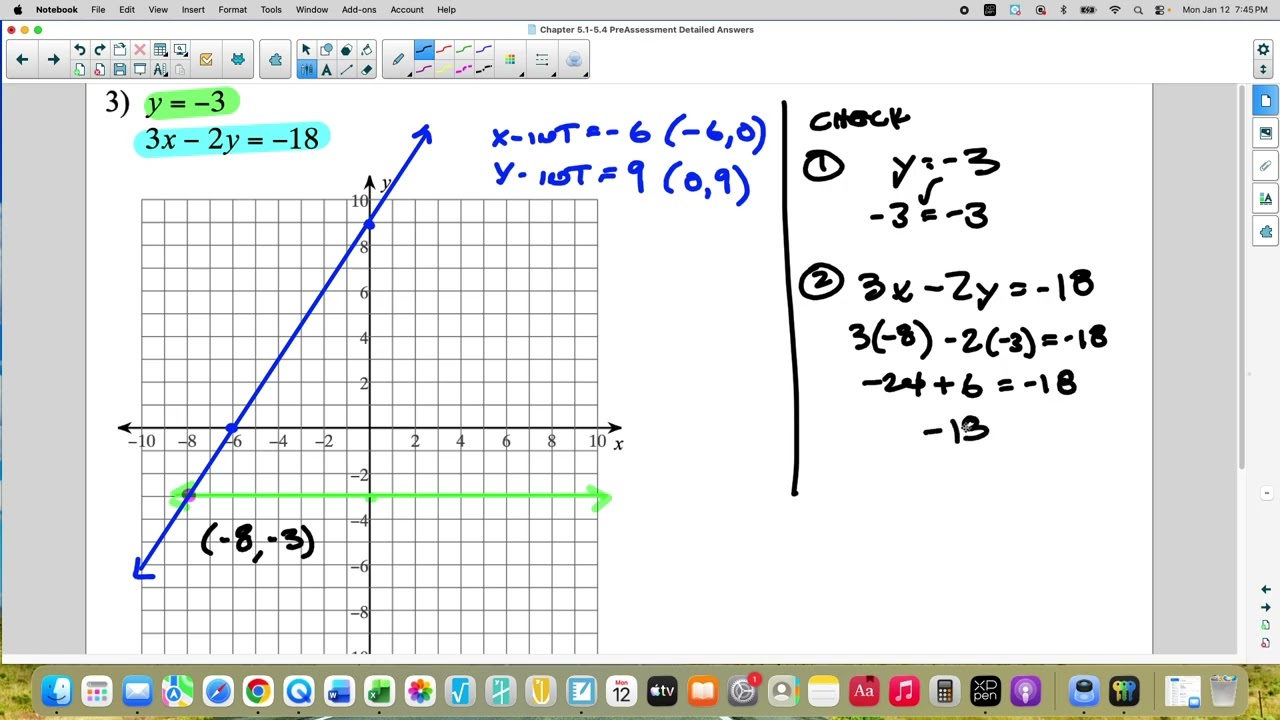This screenshot has width=1280, height=720.
Task: Select the Fill bucket tool
Action: pos(366,50)
